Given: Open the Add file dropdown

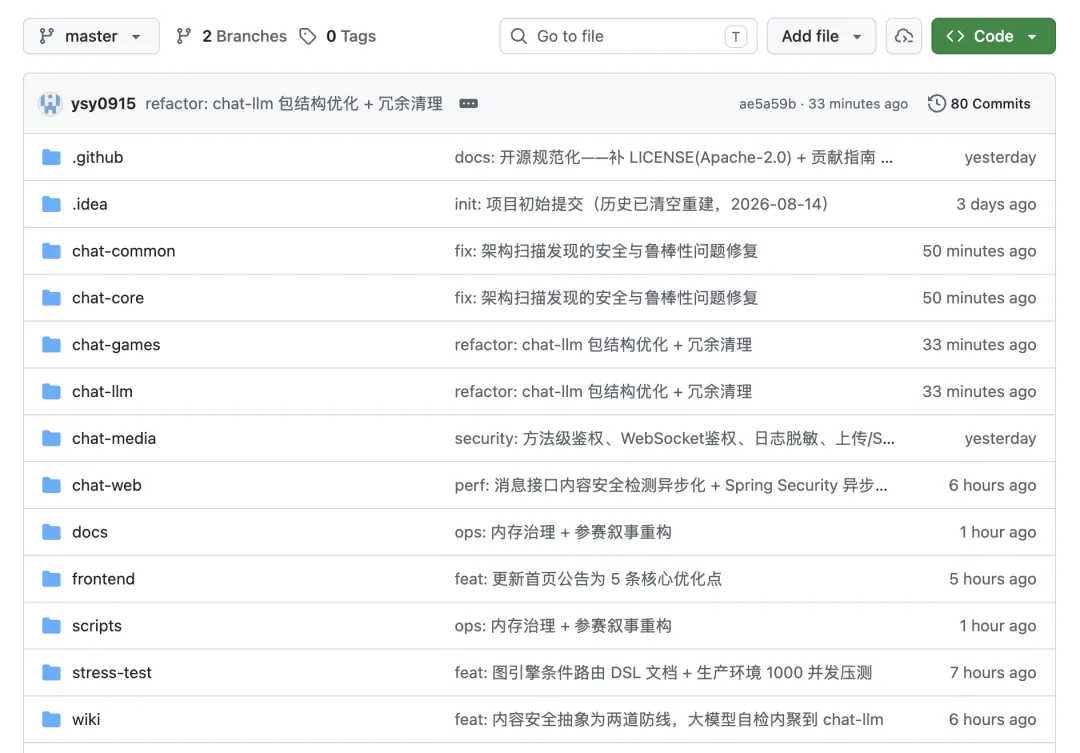Looking at the screenshot, I should 821,36.
